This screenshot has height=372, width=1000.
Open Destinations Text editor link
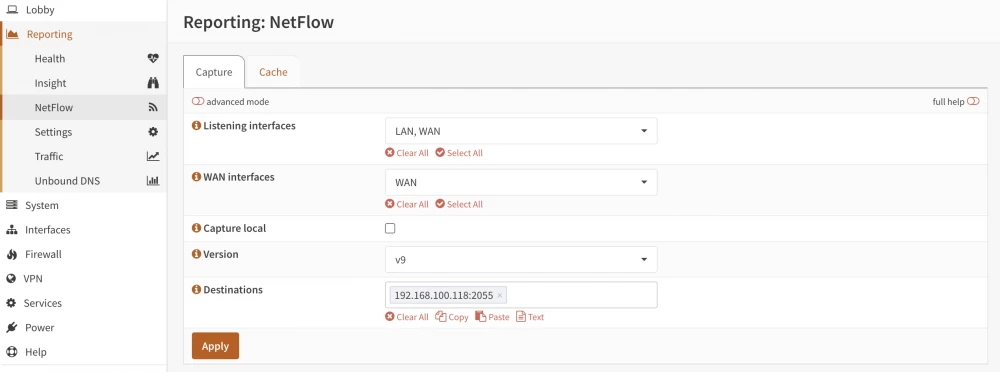[x=530, y=316]
